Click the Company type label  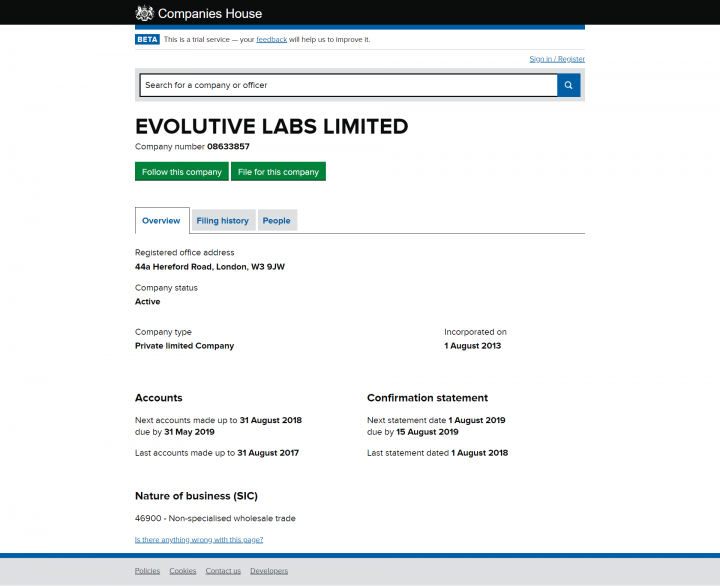[x=163, y=332]
